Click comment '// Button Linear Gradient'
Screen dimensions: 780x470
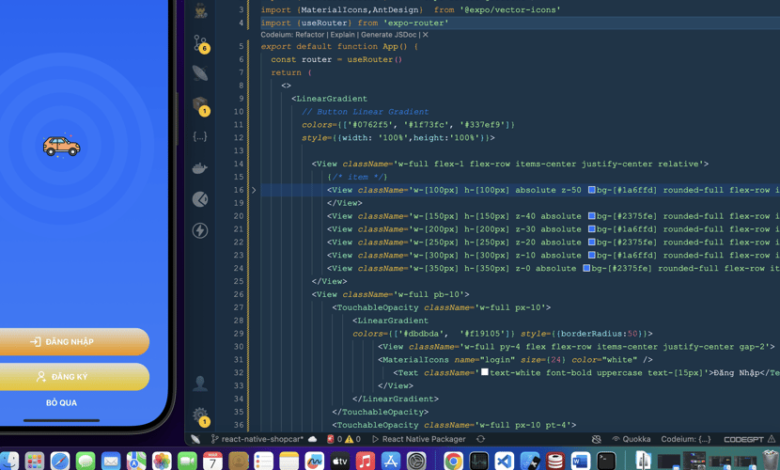pyautogui.click(x=365, y=112)
